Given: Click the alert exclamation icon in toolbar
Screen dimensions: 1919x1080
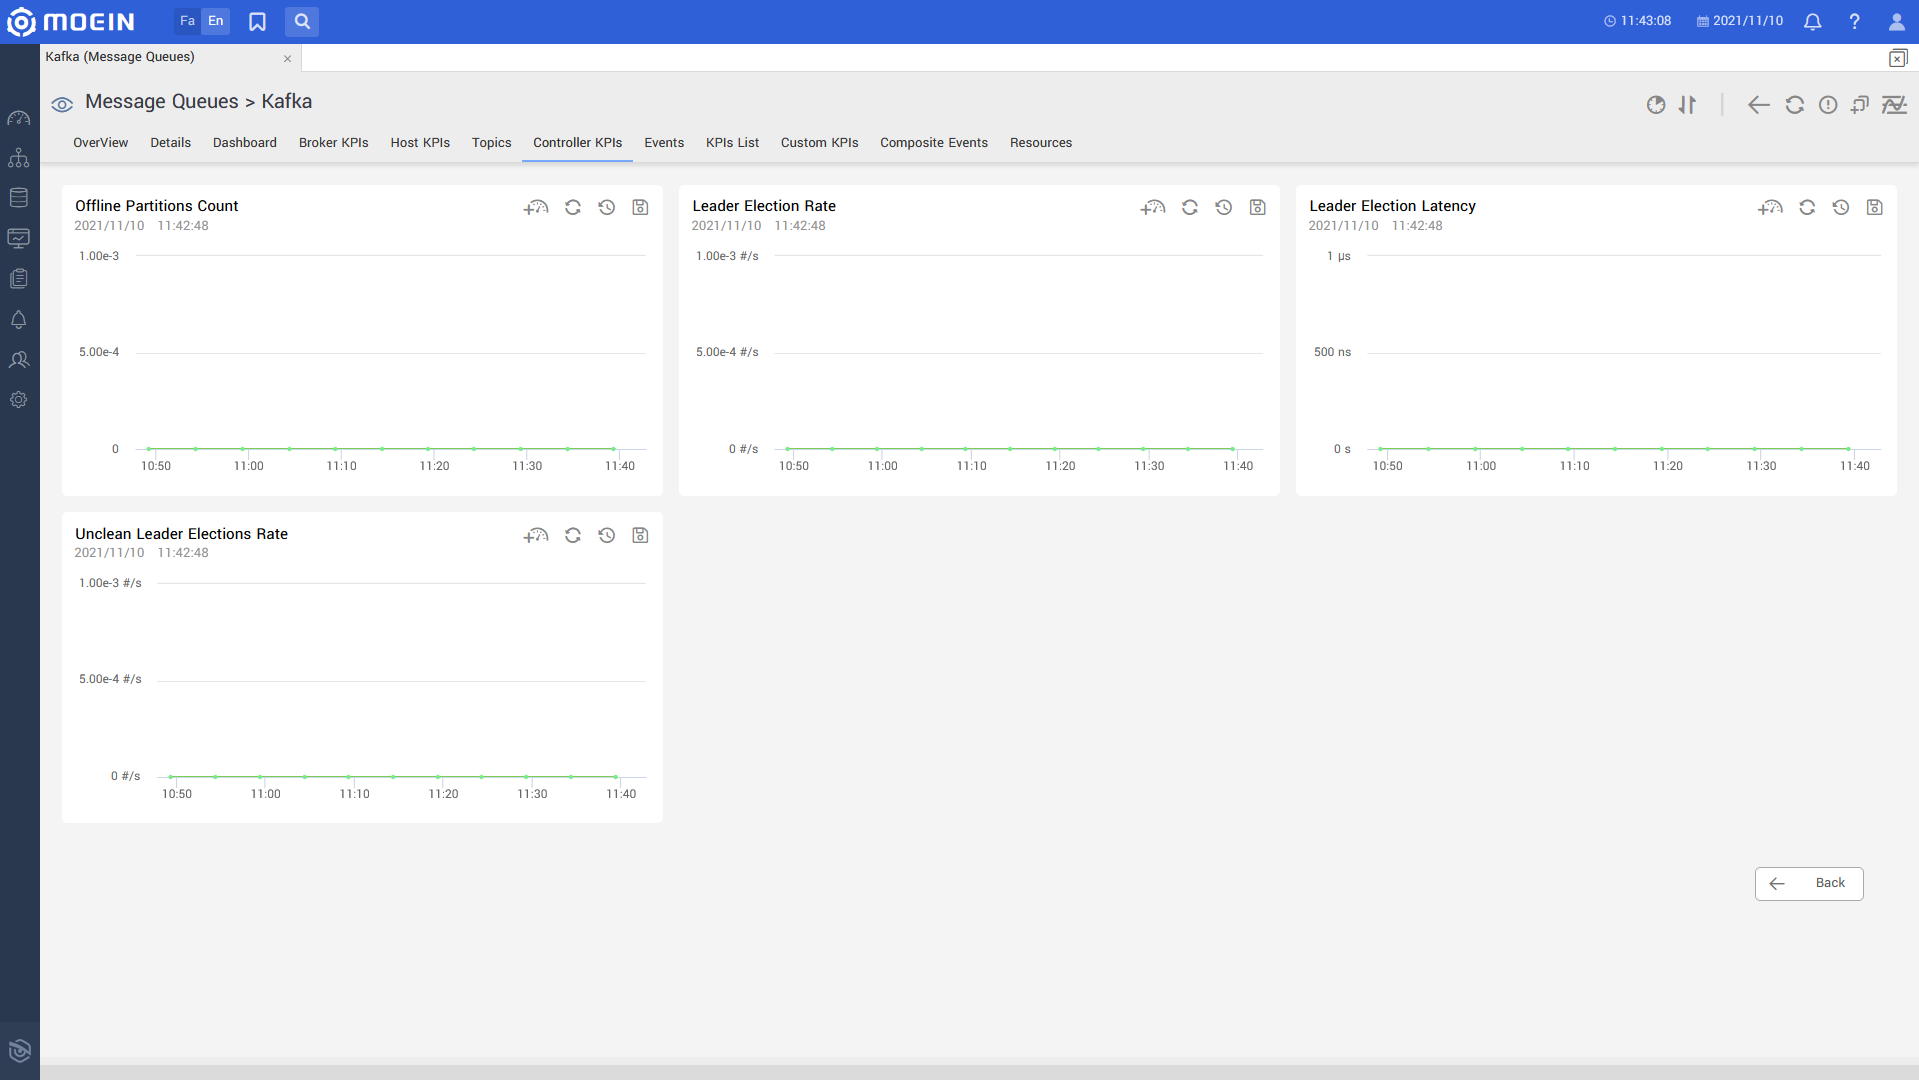Looking at the screenshot, I should click(1828, 105).
